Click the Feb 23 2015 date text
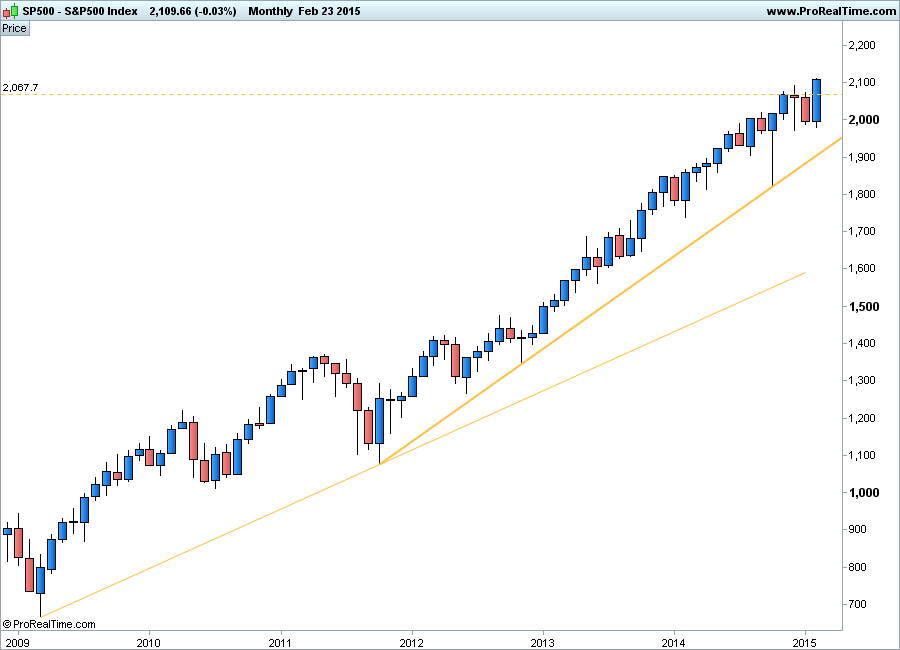The height and width of the screenshot is (650, 900). [329, 11]
